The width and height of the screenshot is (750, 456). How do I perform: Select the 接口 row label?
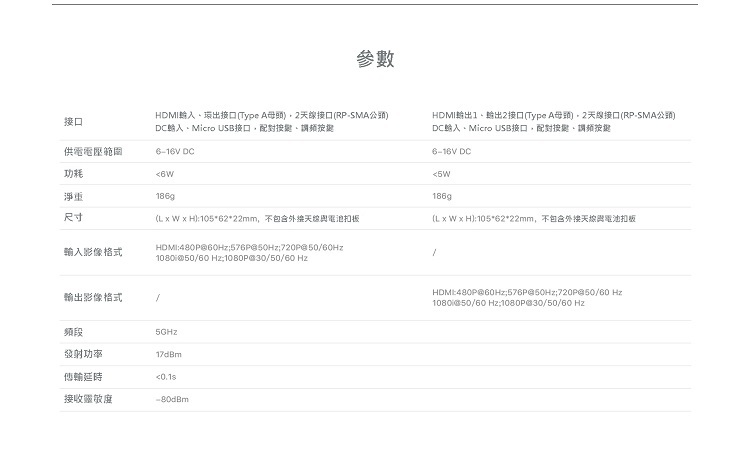point(73,122)
